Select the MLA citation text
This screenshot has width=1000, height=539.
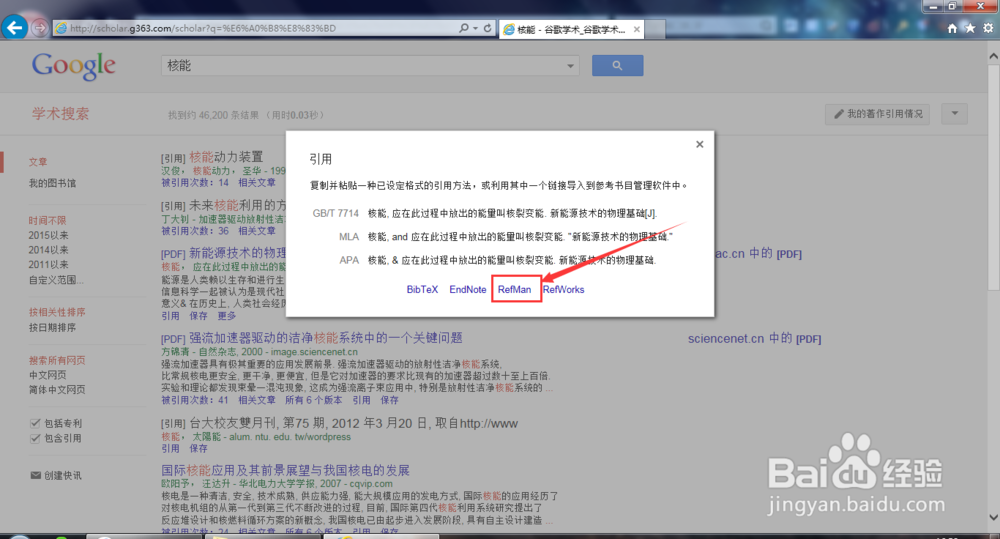(520, 237)
